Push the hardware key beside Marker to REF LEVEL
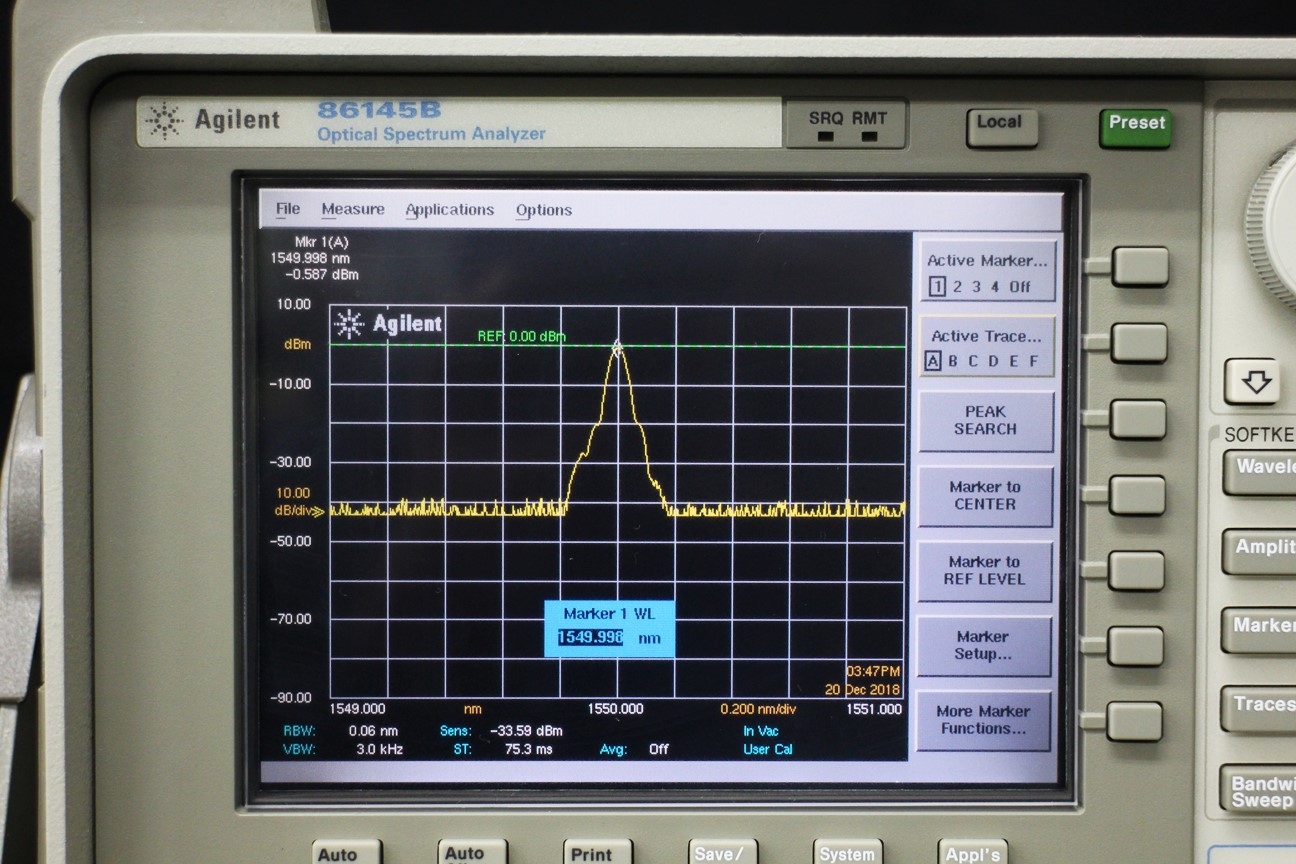Viewport: 1296px width, 864px height. tap(1136, 570)
